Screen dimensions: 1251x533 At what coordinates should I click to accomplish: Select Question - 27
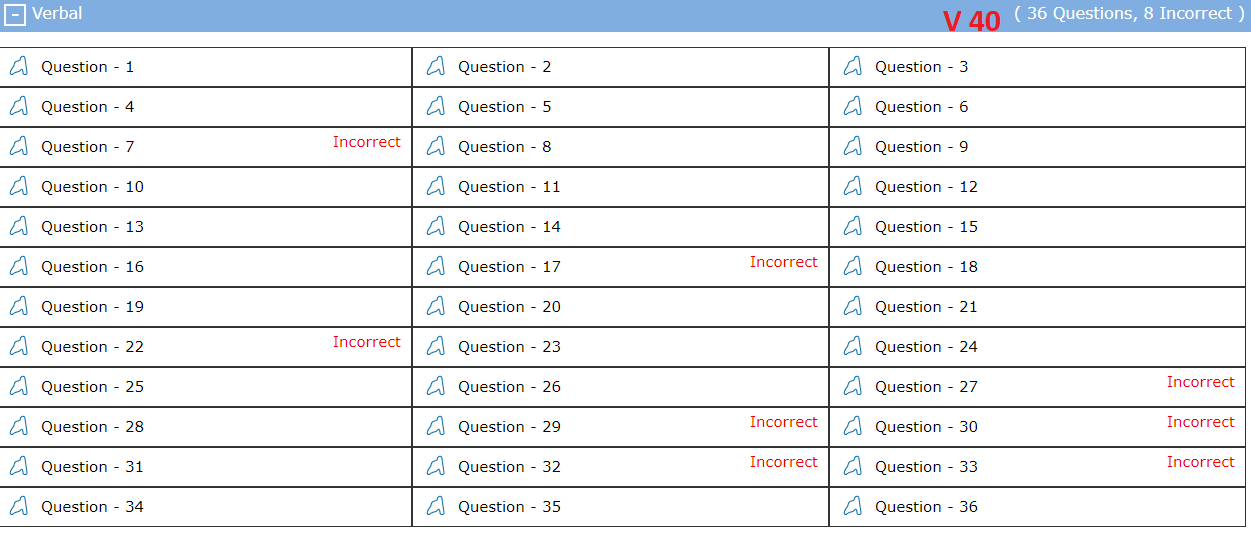926,387
